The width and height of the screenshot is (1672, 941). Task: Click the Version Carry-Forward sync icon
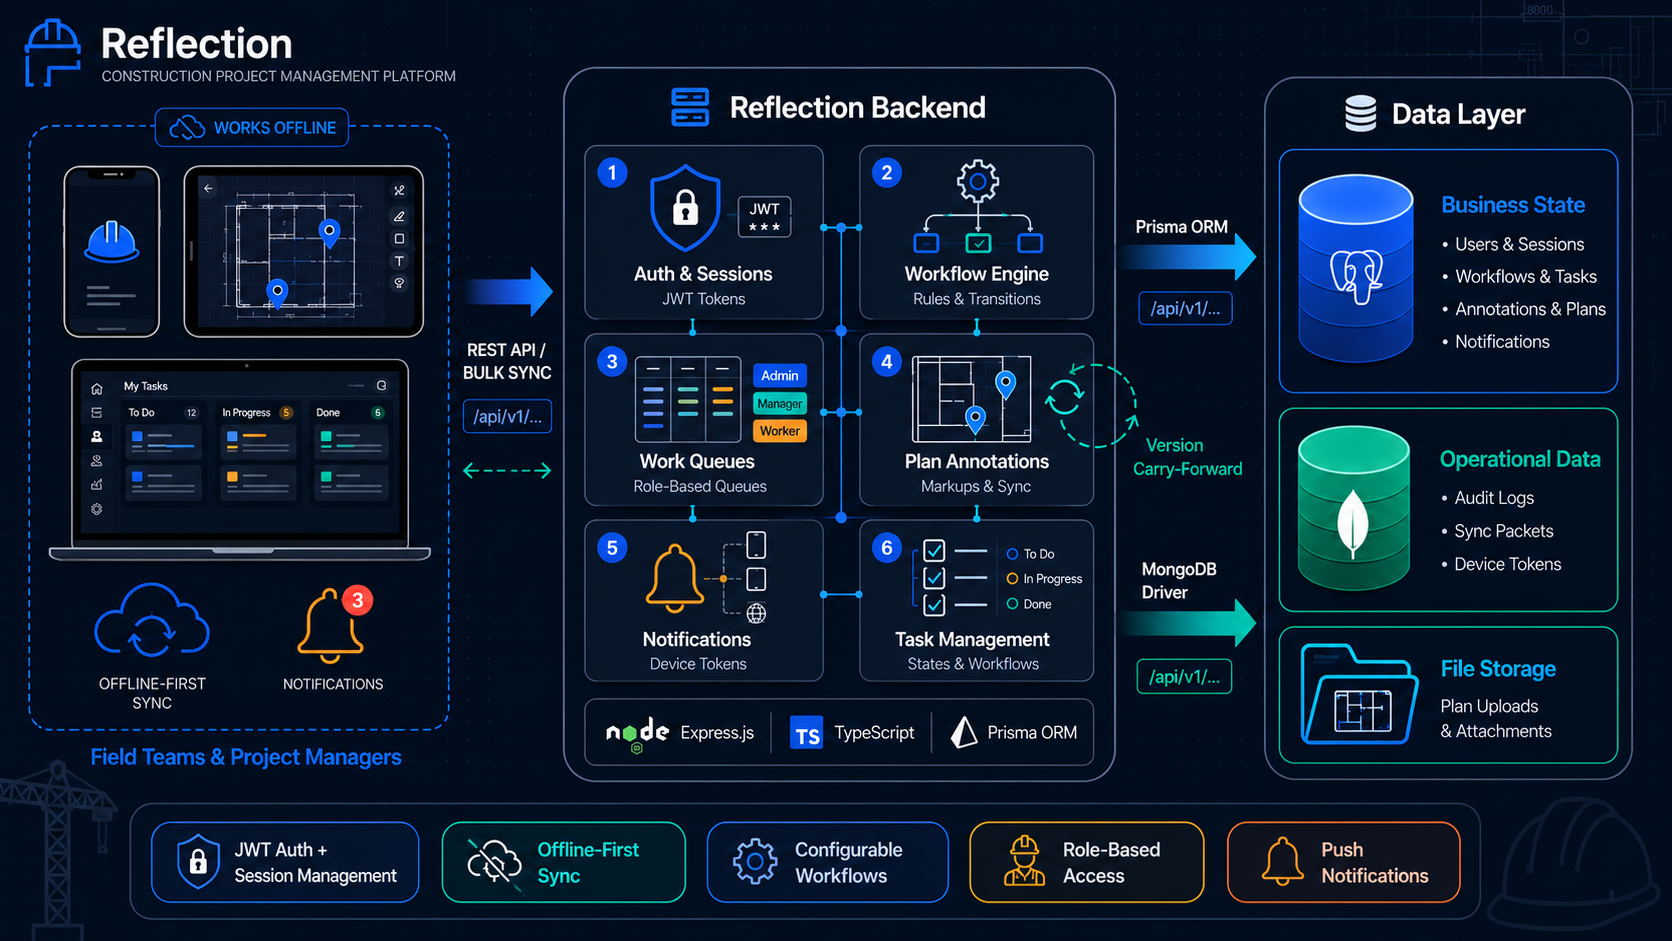point(1065,396)
